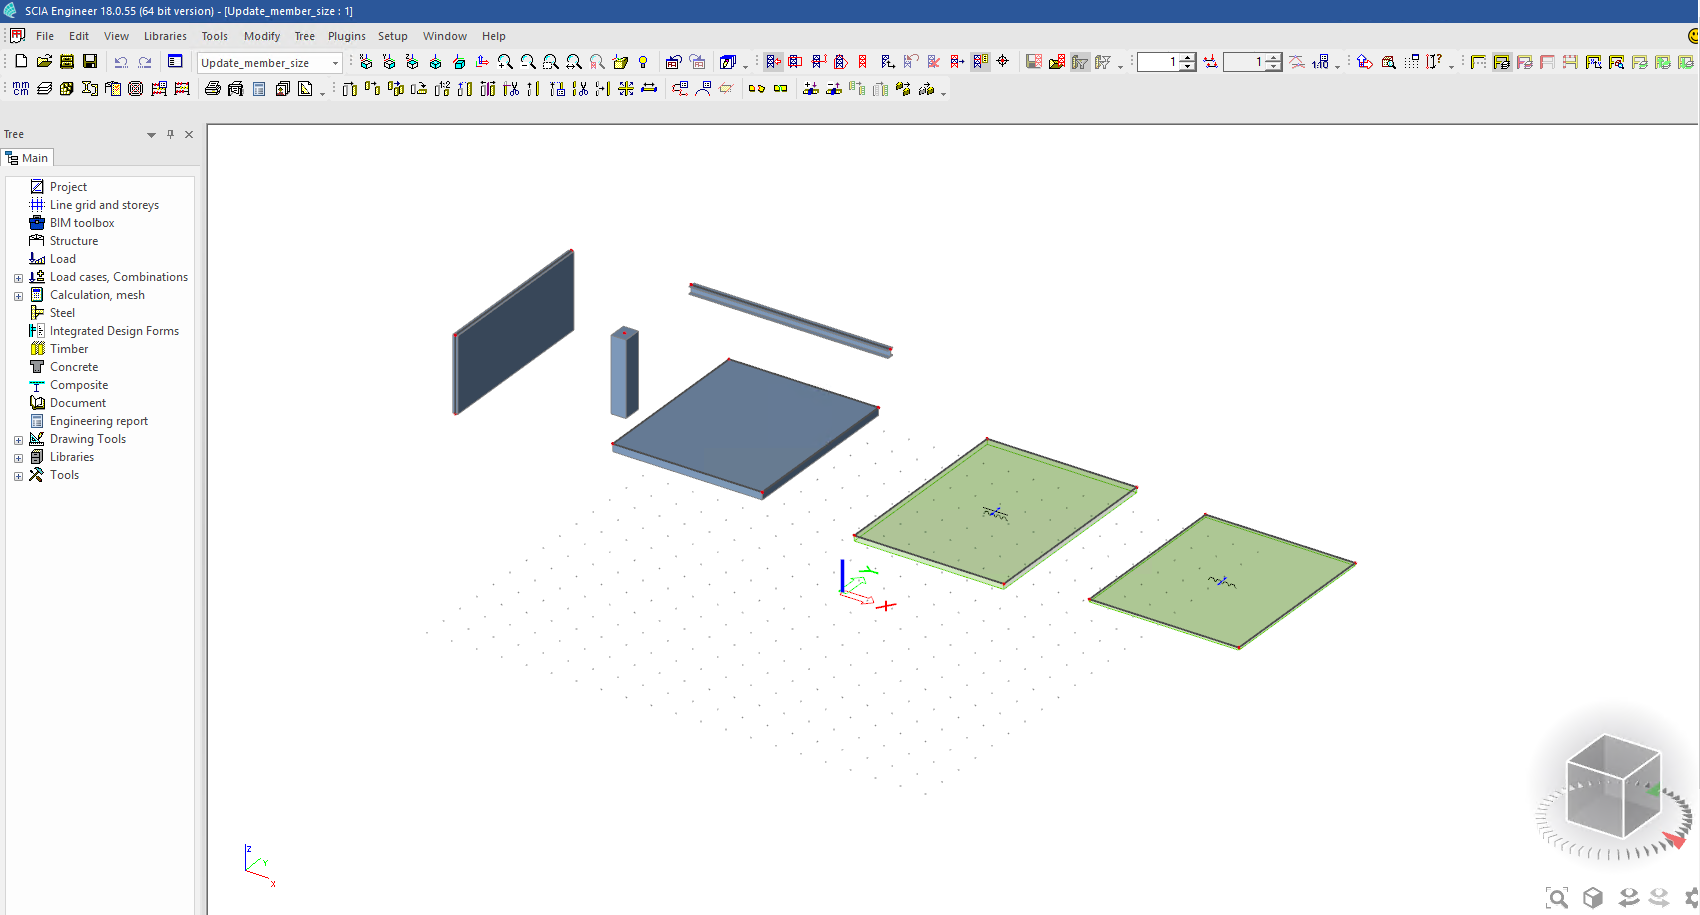Open the Print icon in toolbar
1700x915 pixels.
tap(212, 89)
